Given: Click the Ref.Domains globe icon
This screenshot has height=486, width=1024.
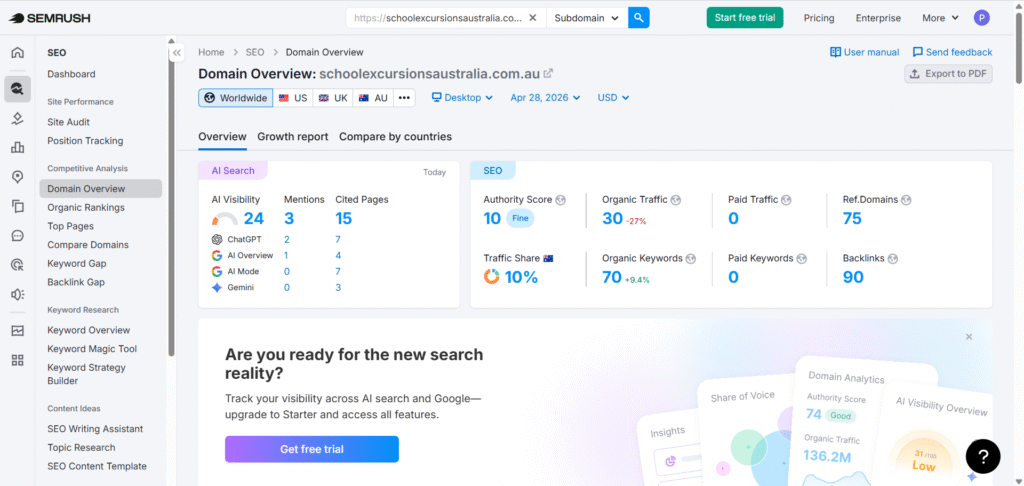Looking at the screenshot, I should (906, 200).
